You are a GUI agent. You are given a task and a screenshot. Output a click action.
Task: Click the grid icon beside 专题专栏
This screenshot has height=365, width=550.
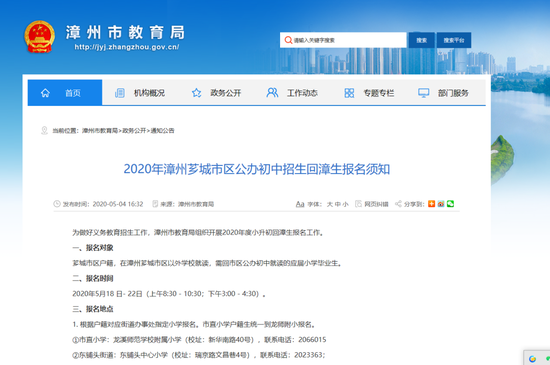(x=349, y=93)
